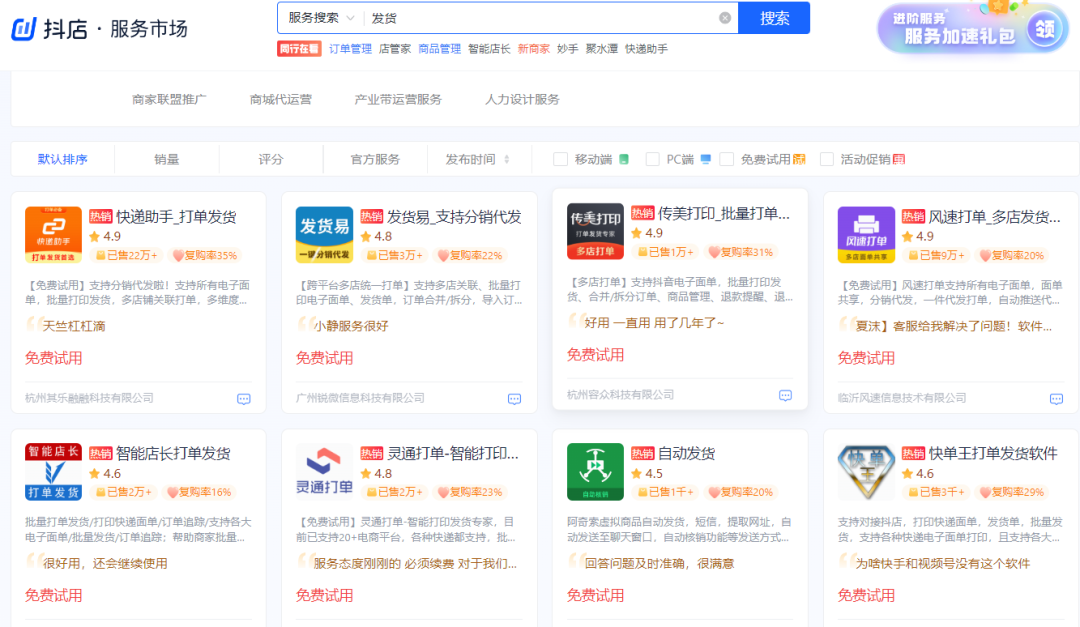Click 免费试用 on 传美打印 card
The width and height of the screenshot is (1080, 627).
pos(595,355)
